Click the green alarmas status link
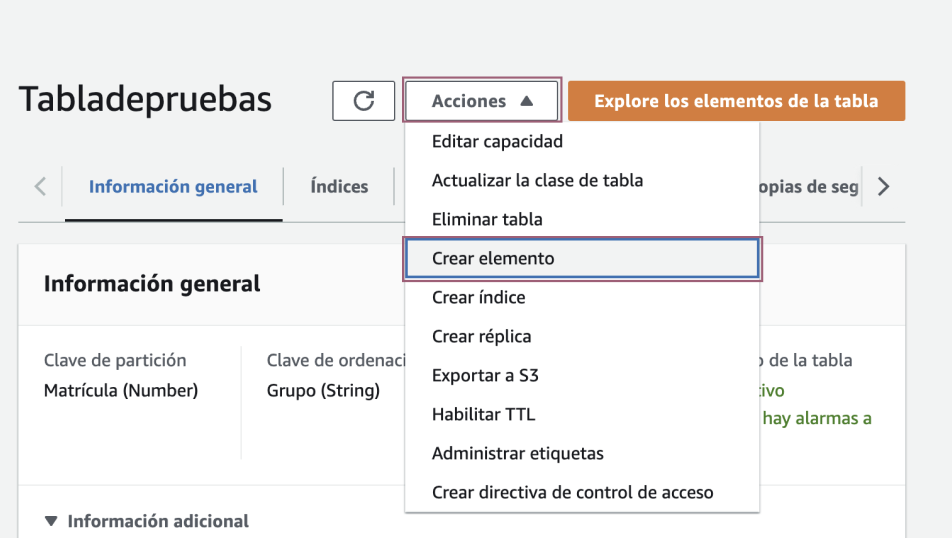Screen dimensions: 952x538 click(x=817, y=418)
